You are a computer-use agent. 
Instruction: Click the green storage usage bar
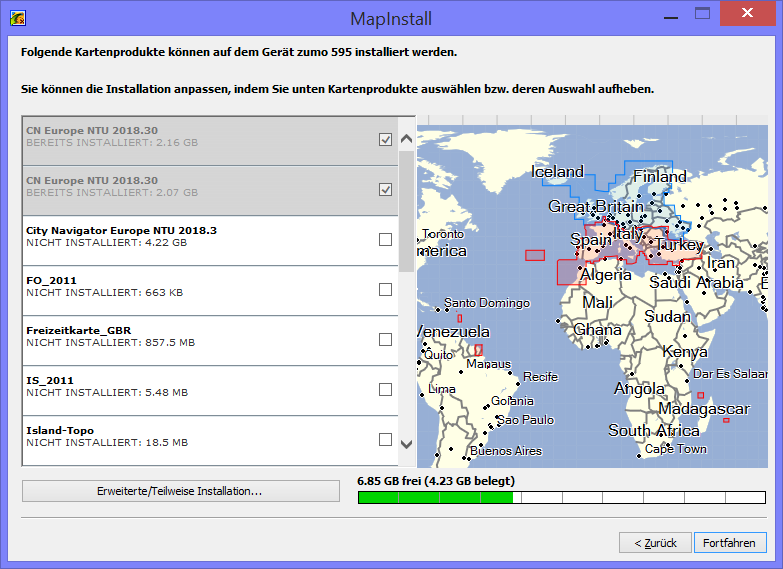[435, 497]
